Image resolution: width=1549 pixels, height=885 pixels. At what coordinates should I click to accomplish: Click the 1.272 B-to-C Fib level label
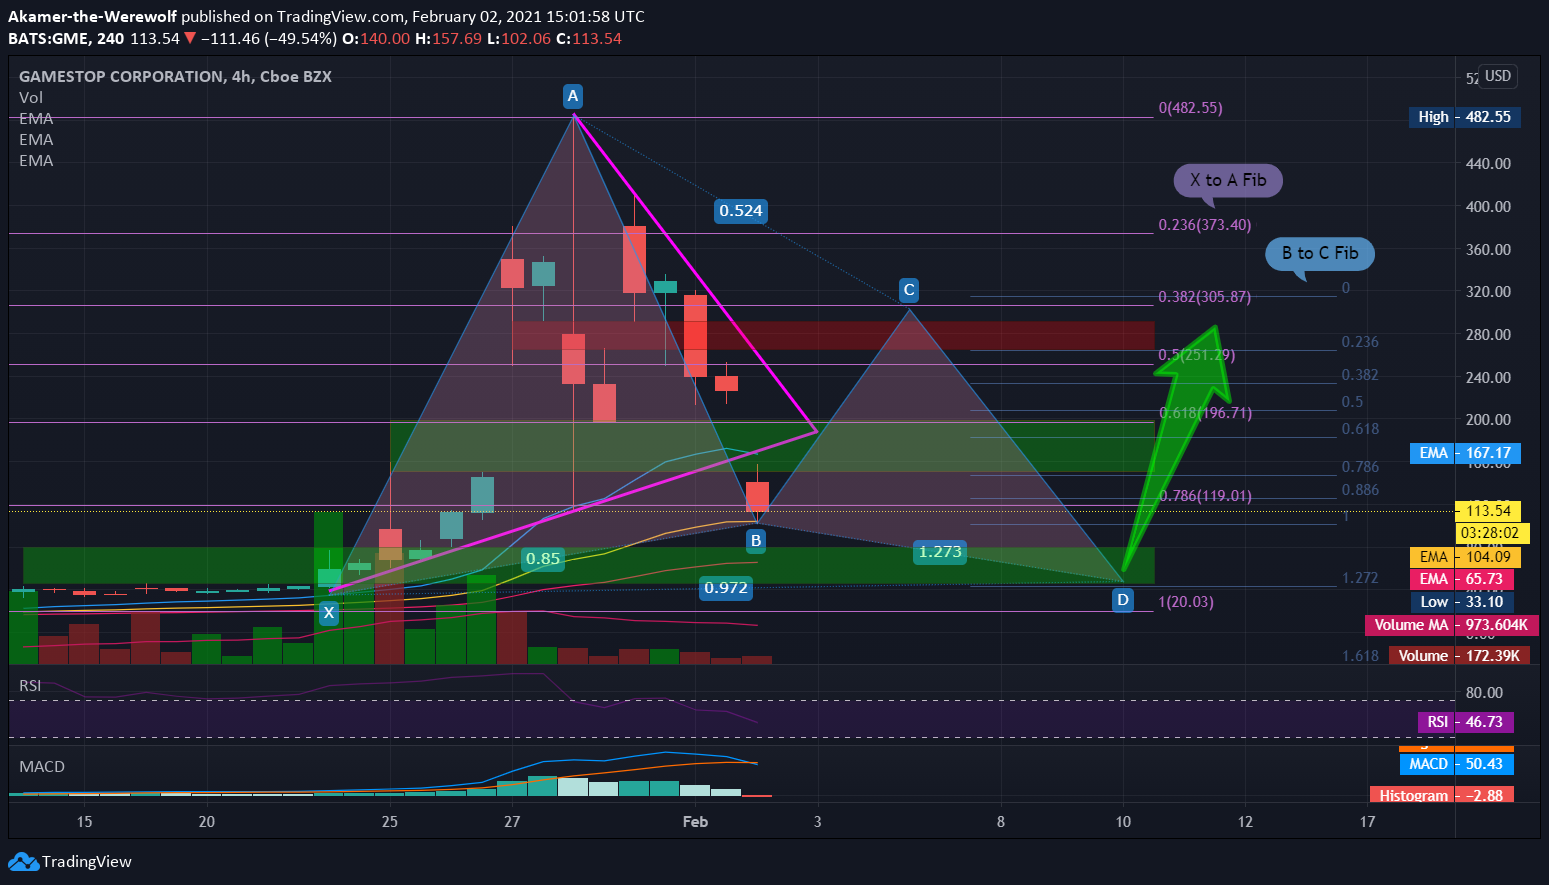pos(1360,578)
